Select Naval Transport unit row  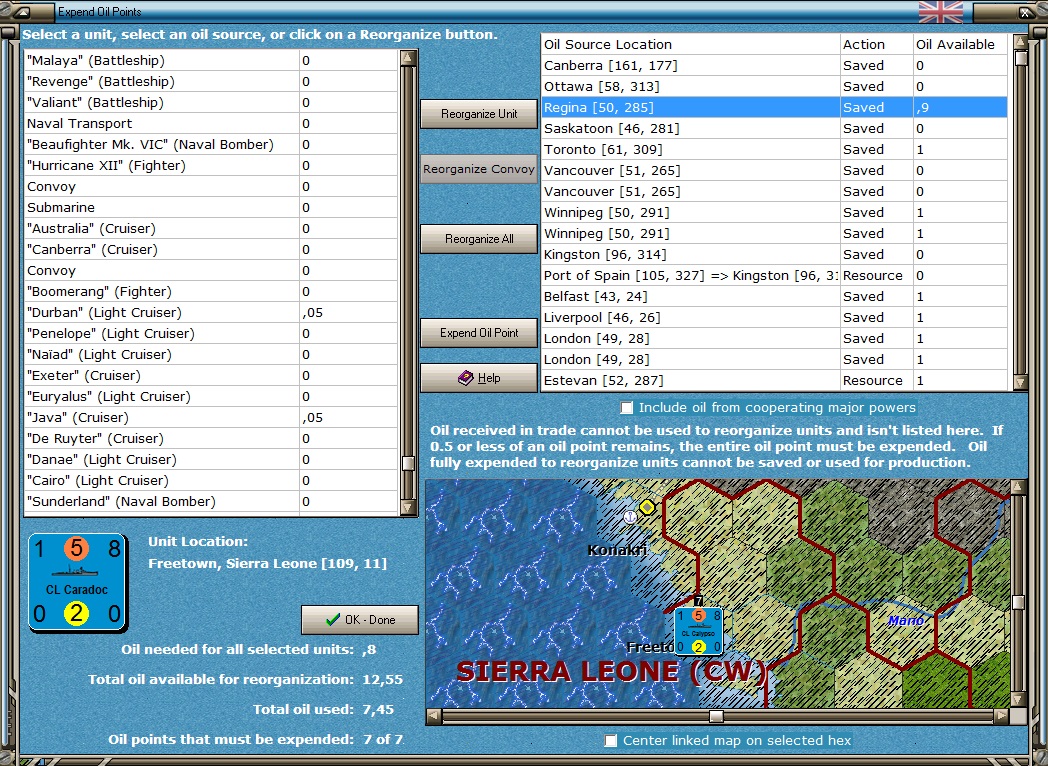(x=211, y=124)
